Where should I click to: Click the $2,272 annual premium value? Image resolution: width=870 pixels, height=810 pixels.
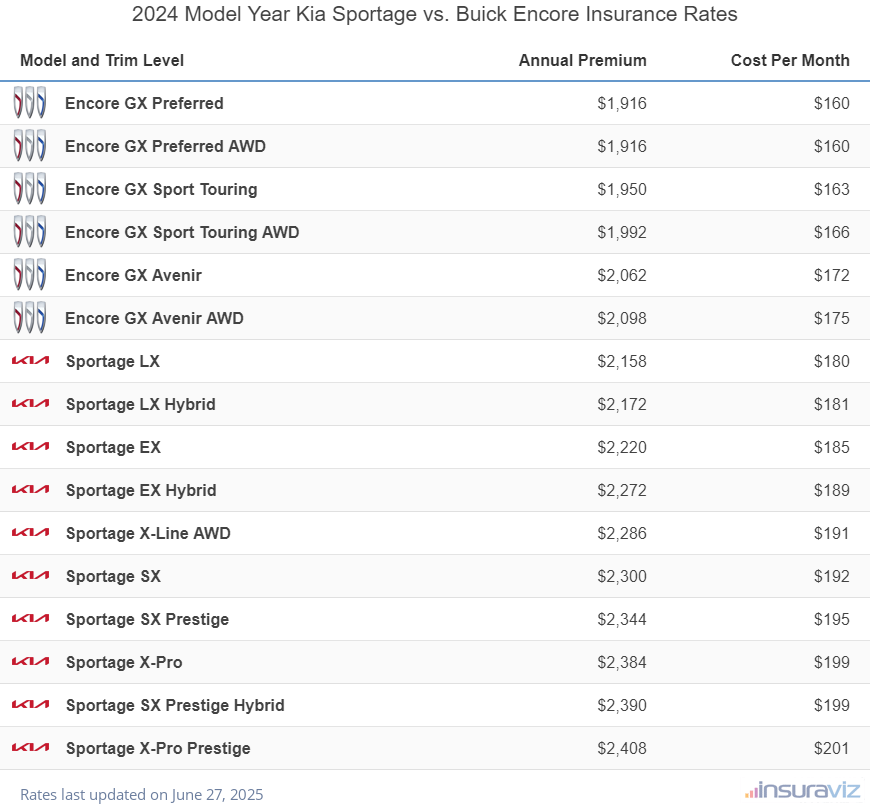(622, 490)
